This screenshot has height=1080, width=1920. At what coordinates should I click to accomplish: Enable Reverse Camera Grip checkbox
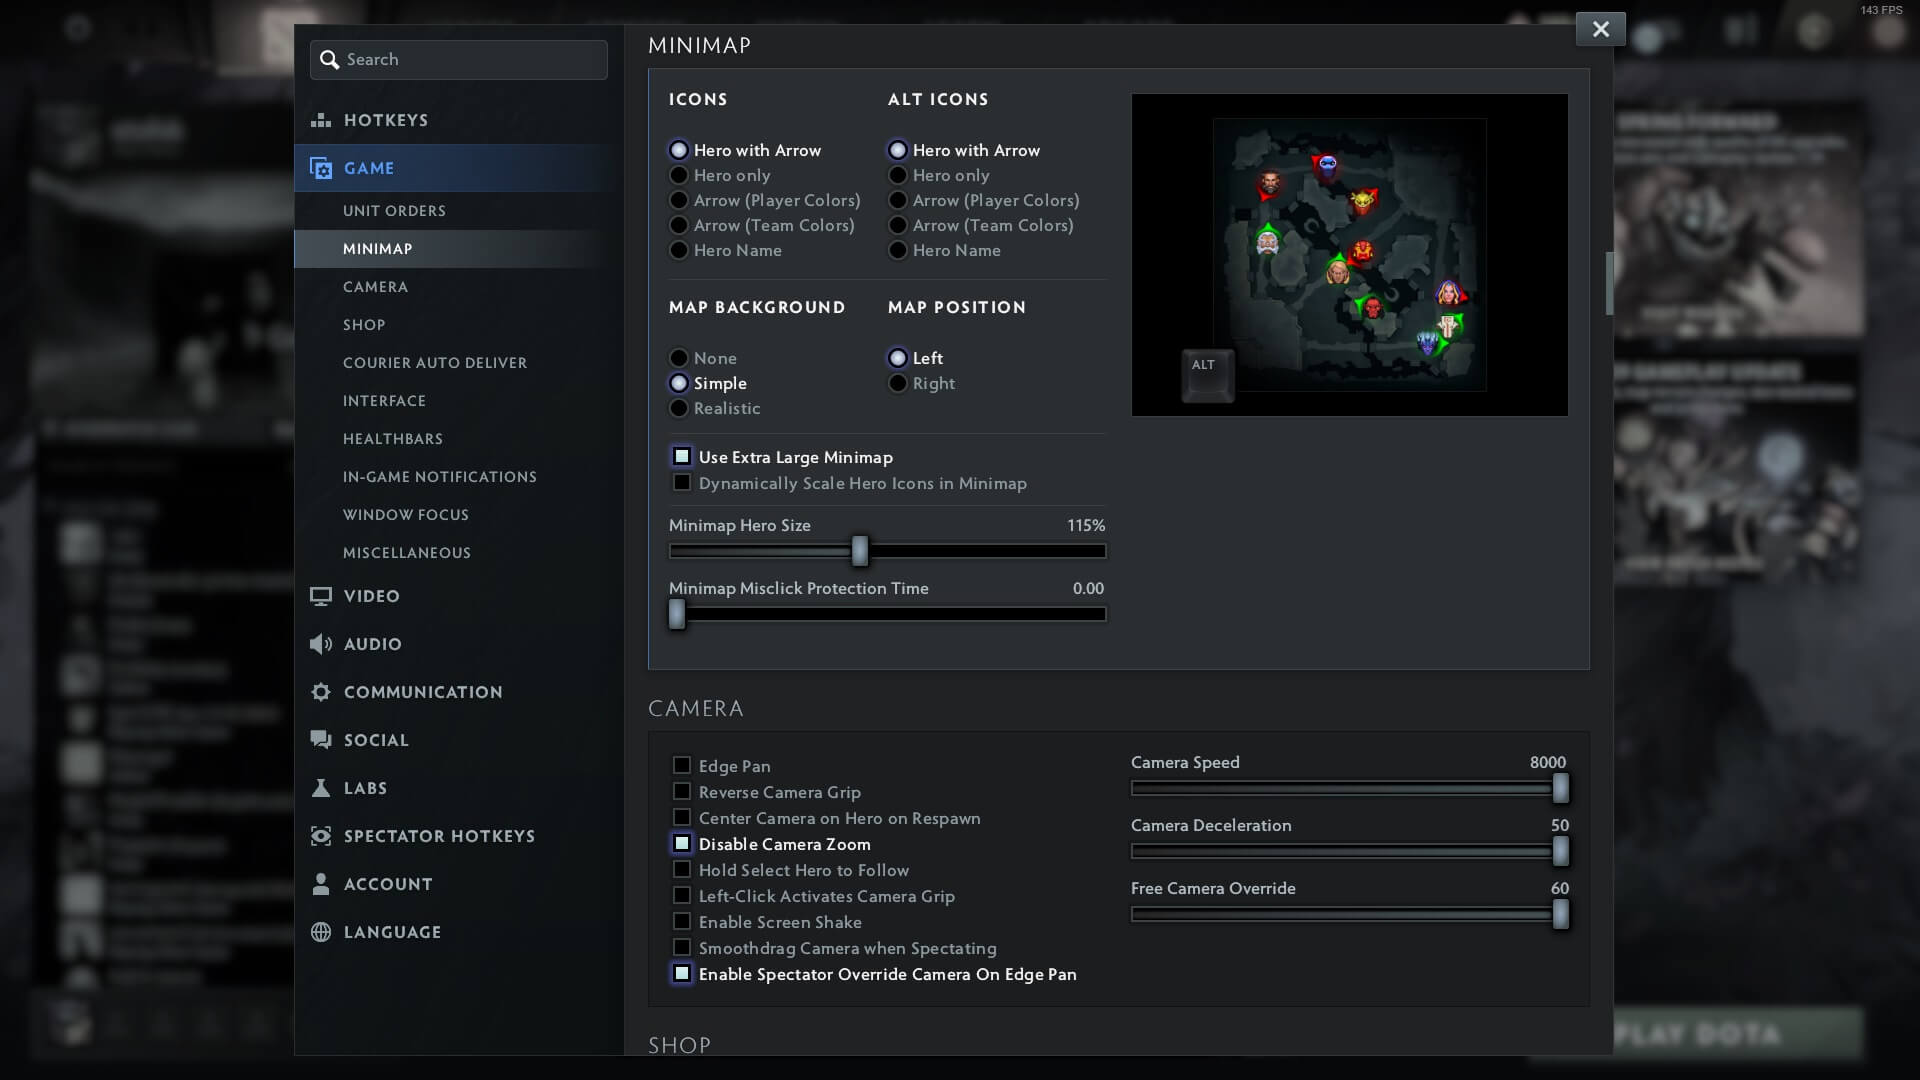point(682,791)
